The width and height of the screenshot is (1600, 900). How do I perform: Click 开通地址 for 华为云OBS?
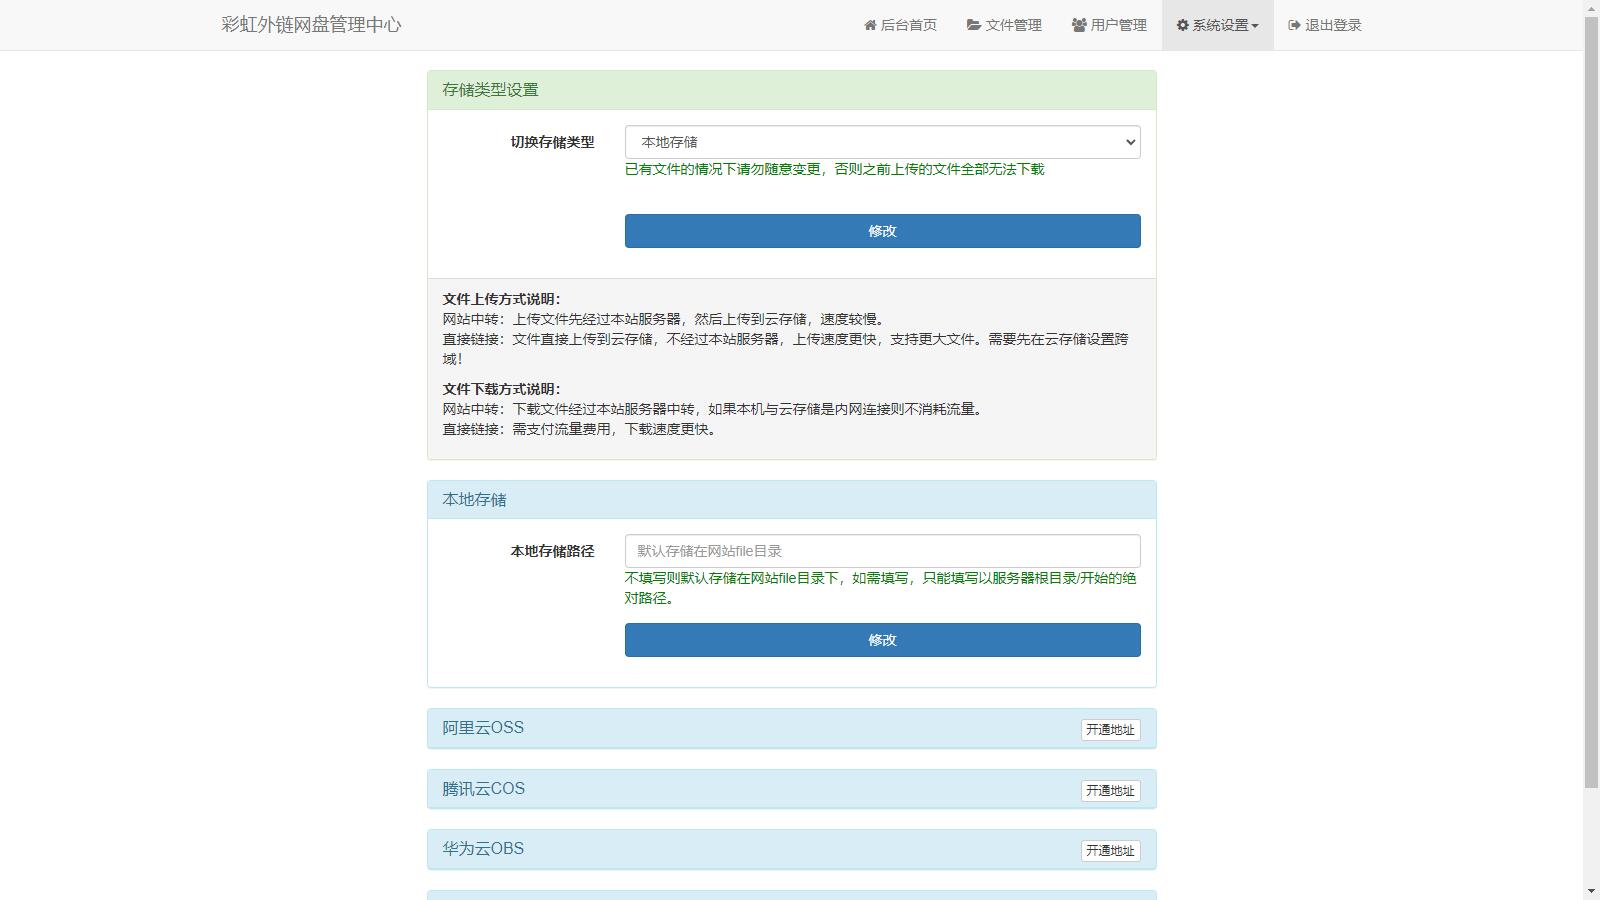pos(1110,851)
